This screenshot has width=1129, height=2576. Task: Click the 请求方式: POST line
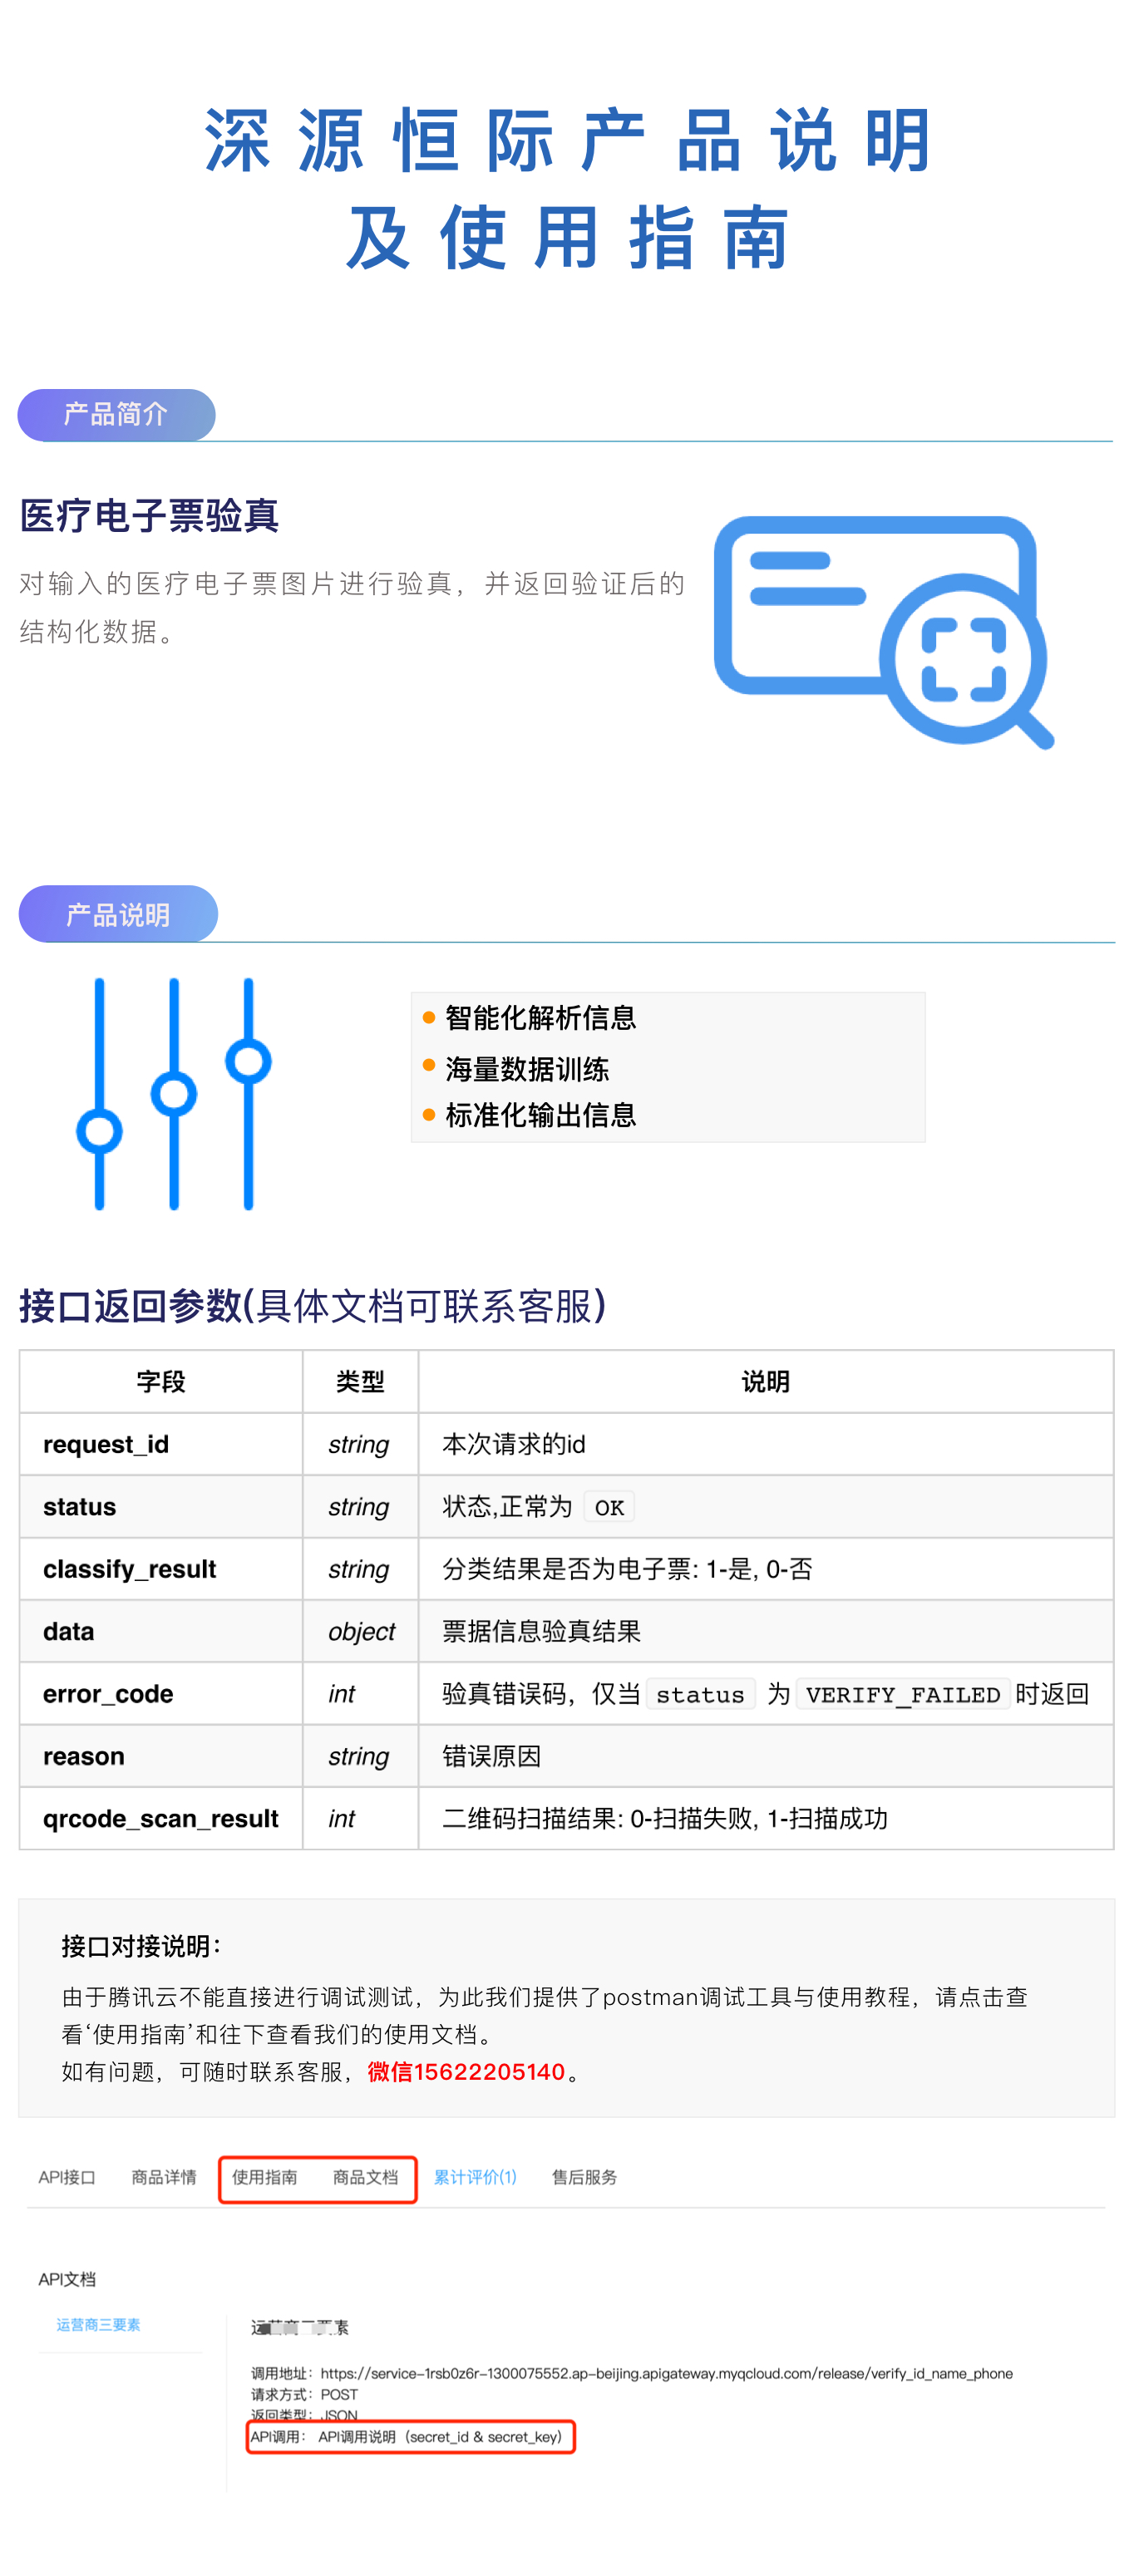point(304,2394)
